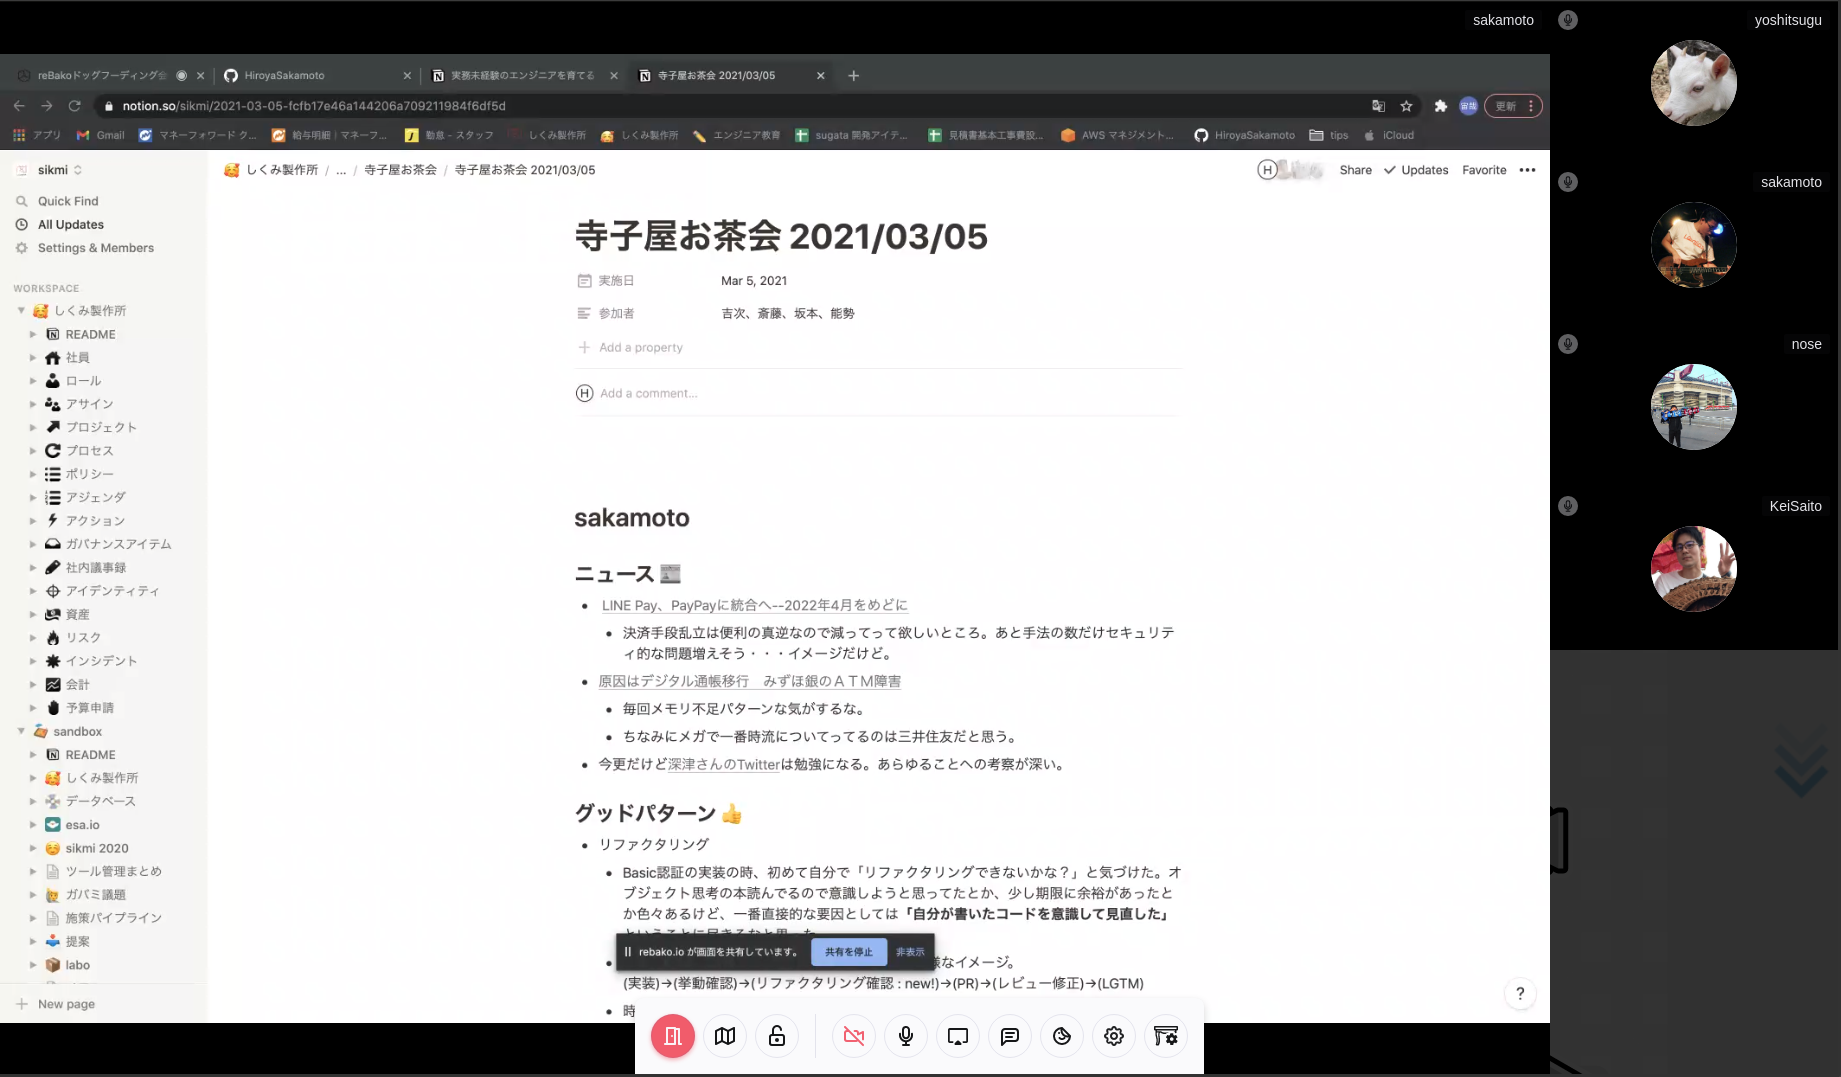The height and width of the screenshot is (1077, 1841).
Task: Open the LINE Pay PayPay article link
Action: [752, 605]
